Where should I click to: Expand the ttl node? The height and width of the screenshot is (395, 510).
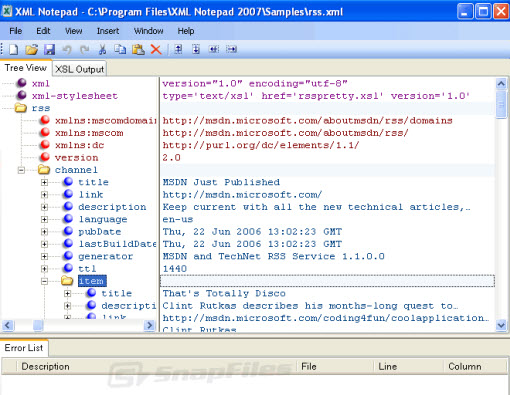pyautogui.click(x=44, y=269)
